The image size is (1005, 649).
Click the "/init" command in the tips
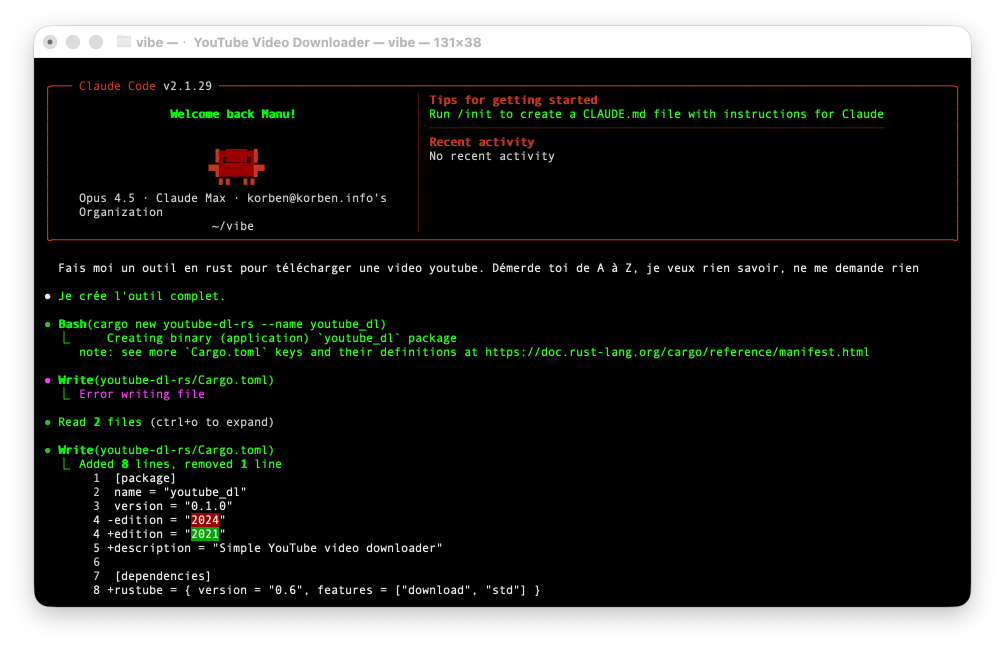(474, 114)
